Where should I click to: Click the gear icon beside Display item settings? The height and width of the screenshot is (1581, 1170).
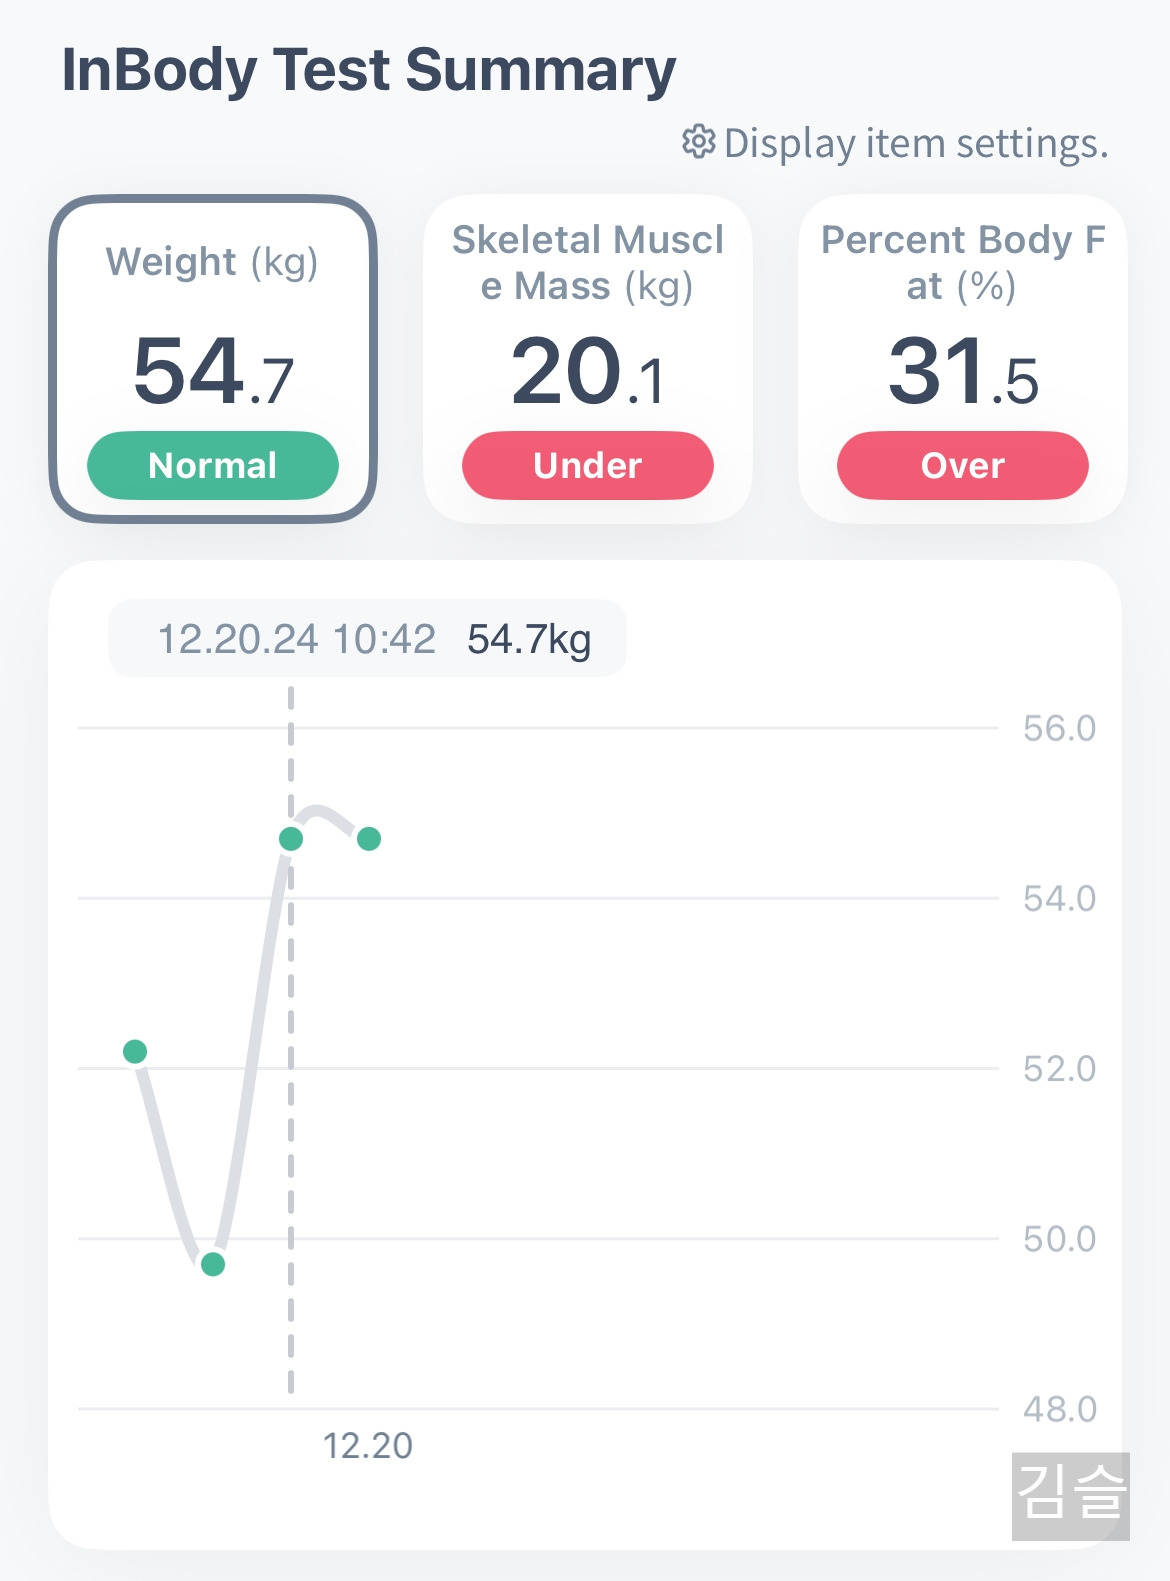pyautogui.click(x=698, y=142)
